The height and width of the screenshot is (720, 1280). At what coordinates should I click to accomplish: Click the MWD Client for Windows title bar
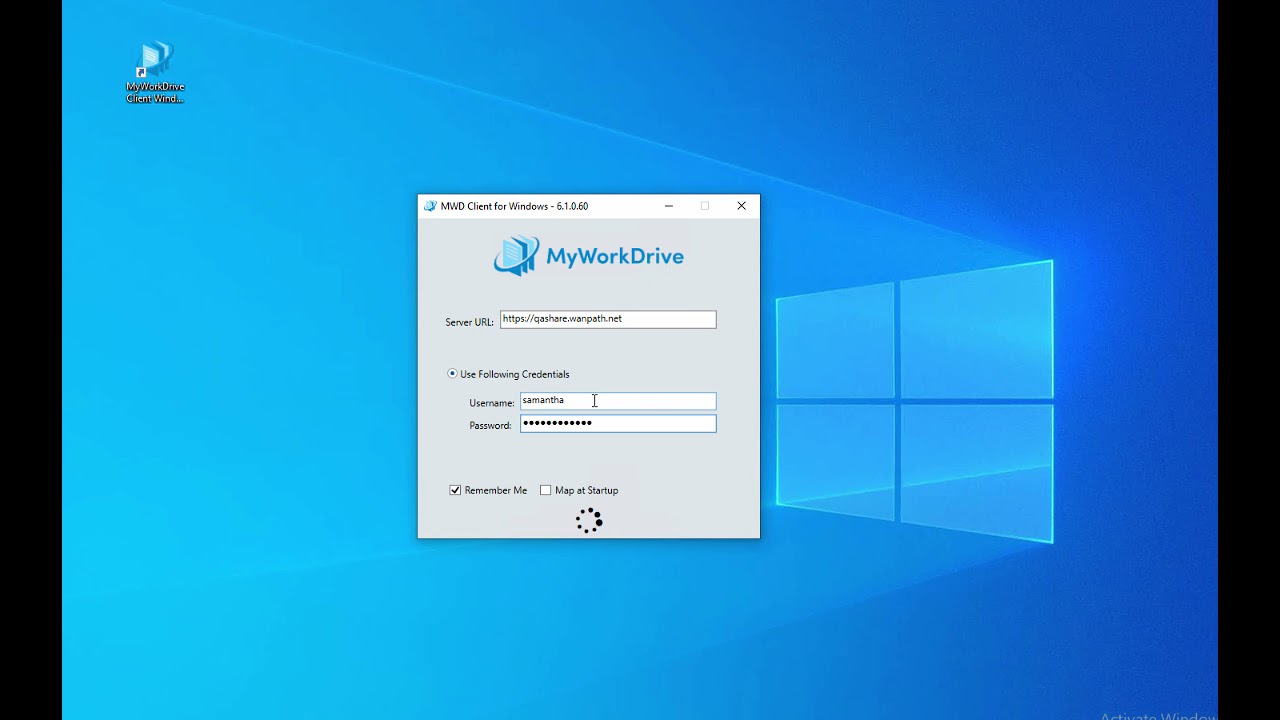[x=540, y=206]
